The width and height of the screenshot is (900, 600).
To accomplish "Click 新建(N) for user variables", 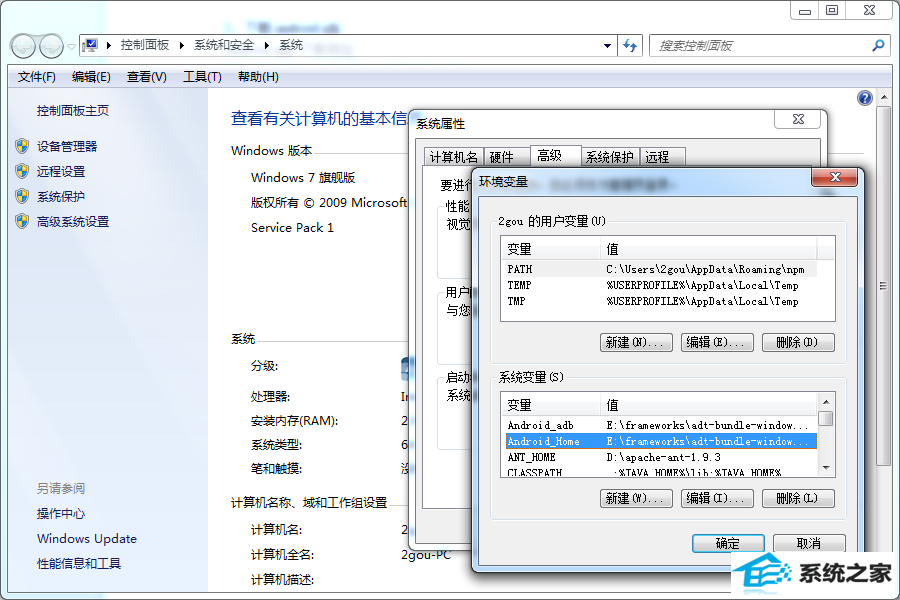I will pos(635,342).
